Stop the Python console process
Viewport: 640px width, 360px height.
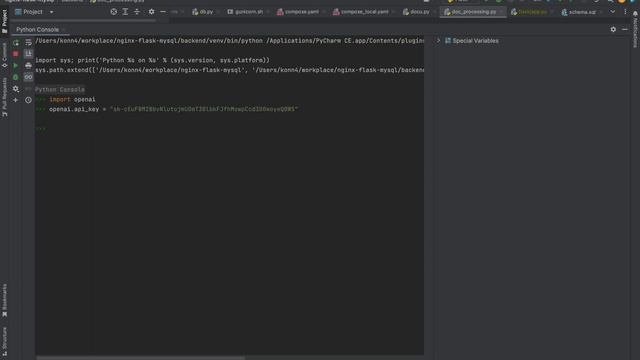(16, 54)
